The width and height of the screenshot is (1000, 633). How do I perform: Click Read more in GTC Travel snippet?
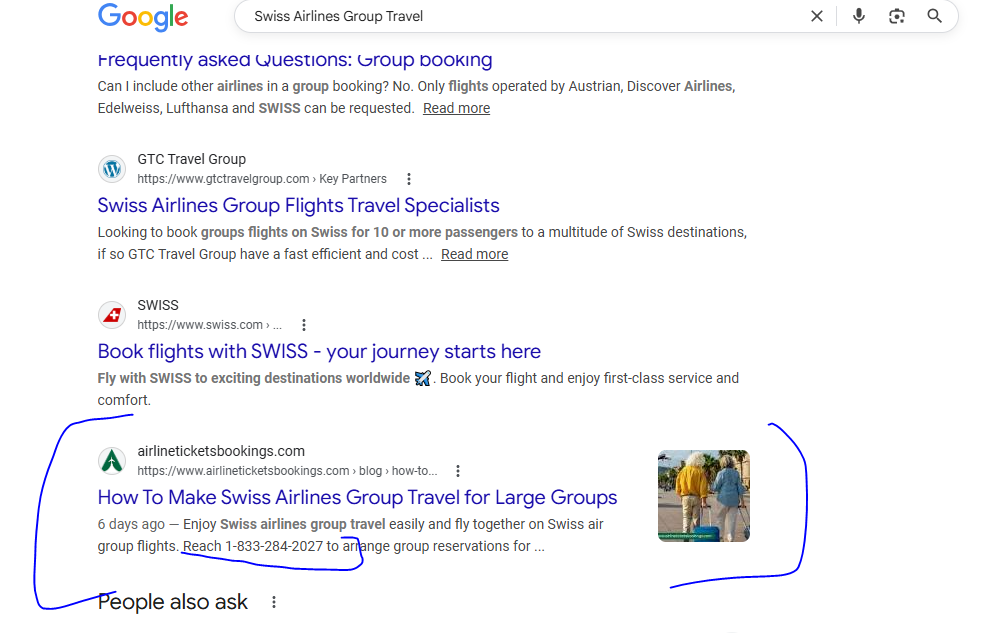coord(474,254)
